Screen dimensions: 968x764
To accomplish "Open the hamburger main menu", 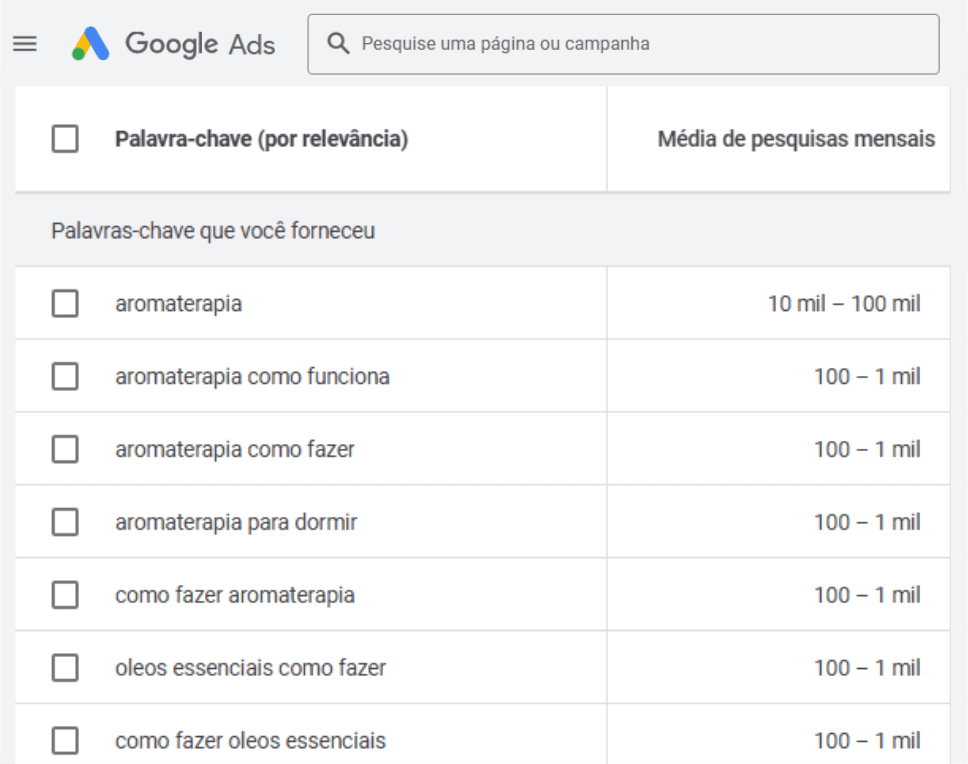I will [x=25, y=44].
